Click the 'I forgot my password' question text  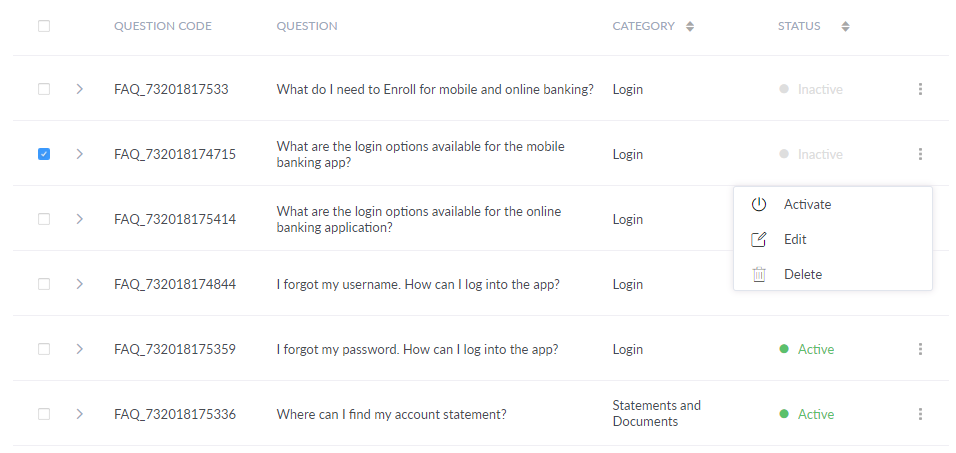[417, 349]
